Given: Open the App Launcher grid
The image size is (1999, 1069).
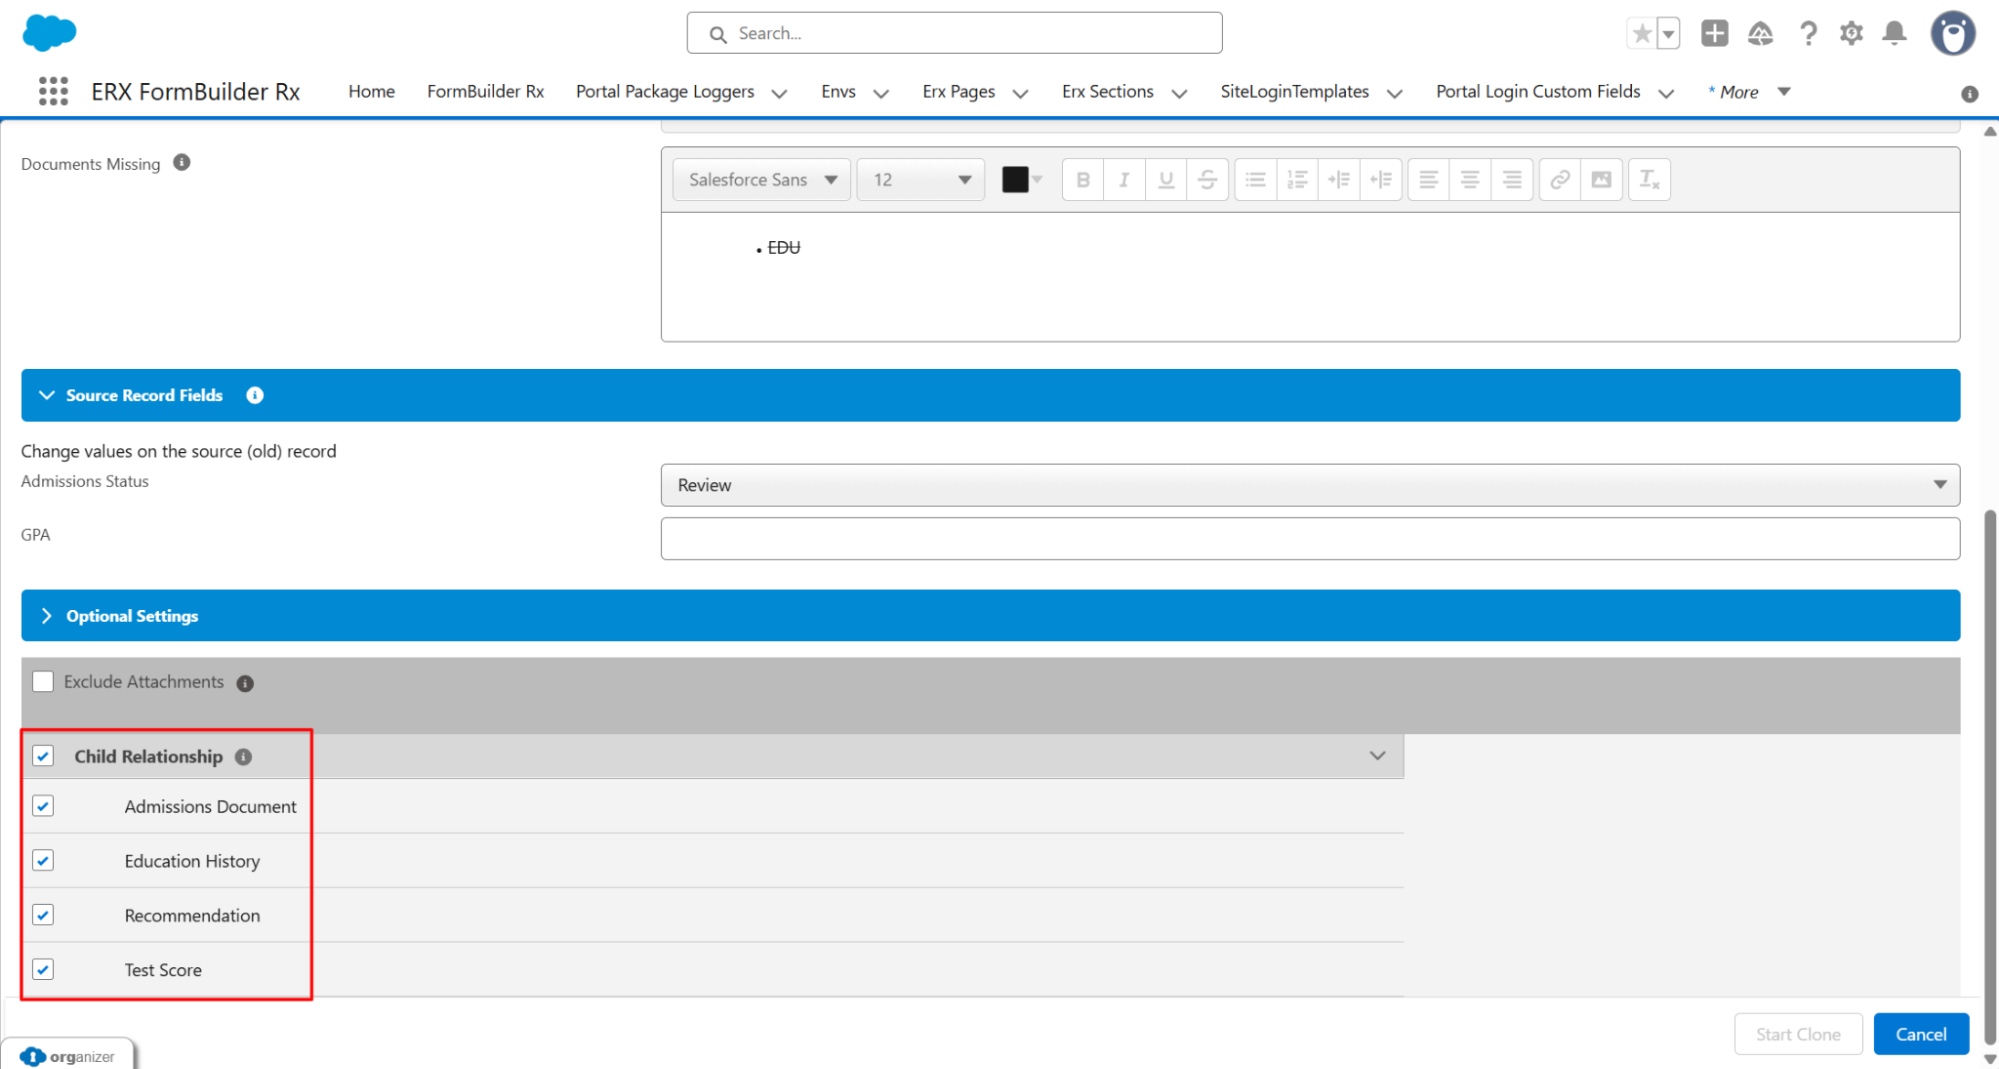Looking at the screenshot, I should pyautogui.click(x=53, y=91).
